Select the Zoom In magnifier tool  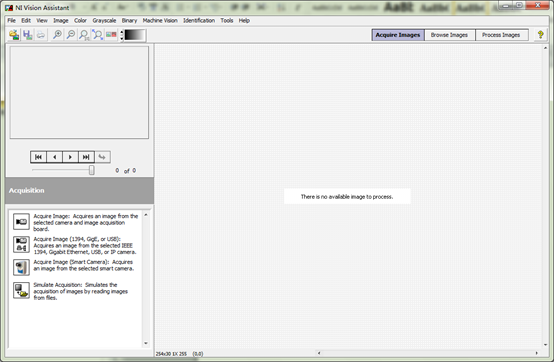pos(57,35)
